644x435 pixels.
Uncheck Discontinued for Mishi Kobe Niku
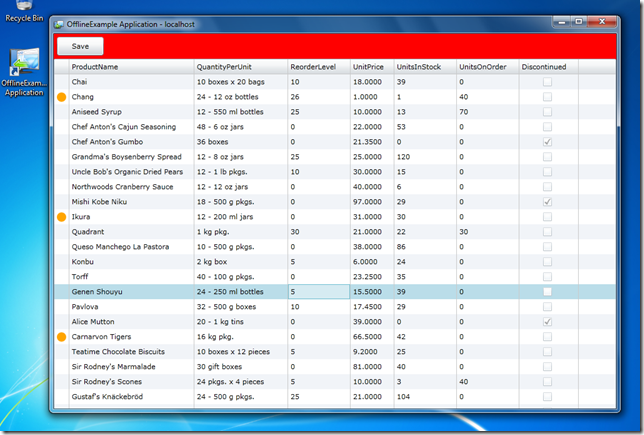tap(547, 202)
